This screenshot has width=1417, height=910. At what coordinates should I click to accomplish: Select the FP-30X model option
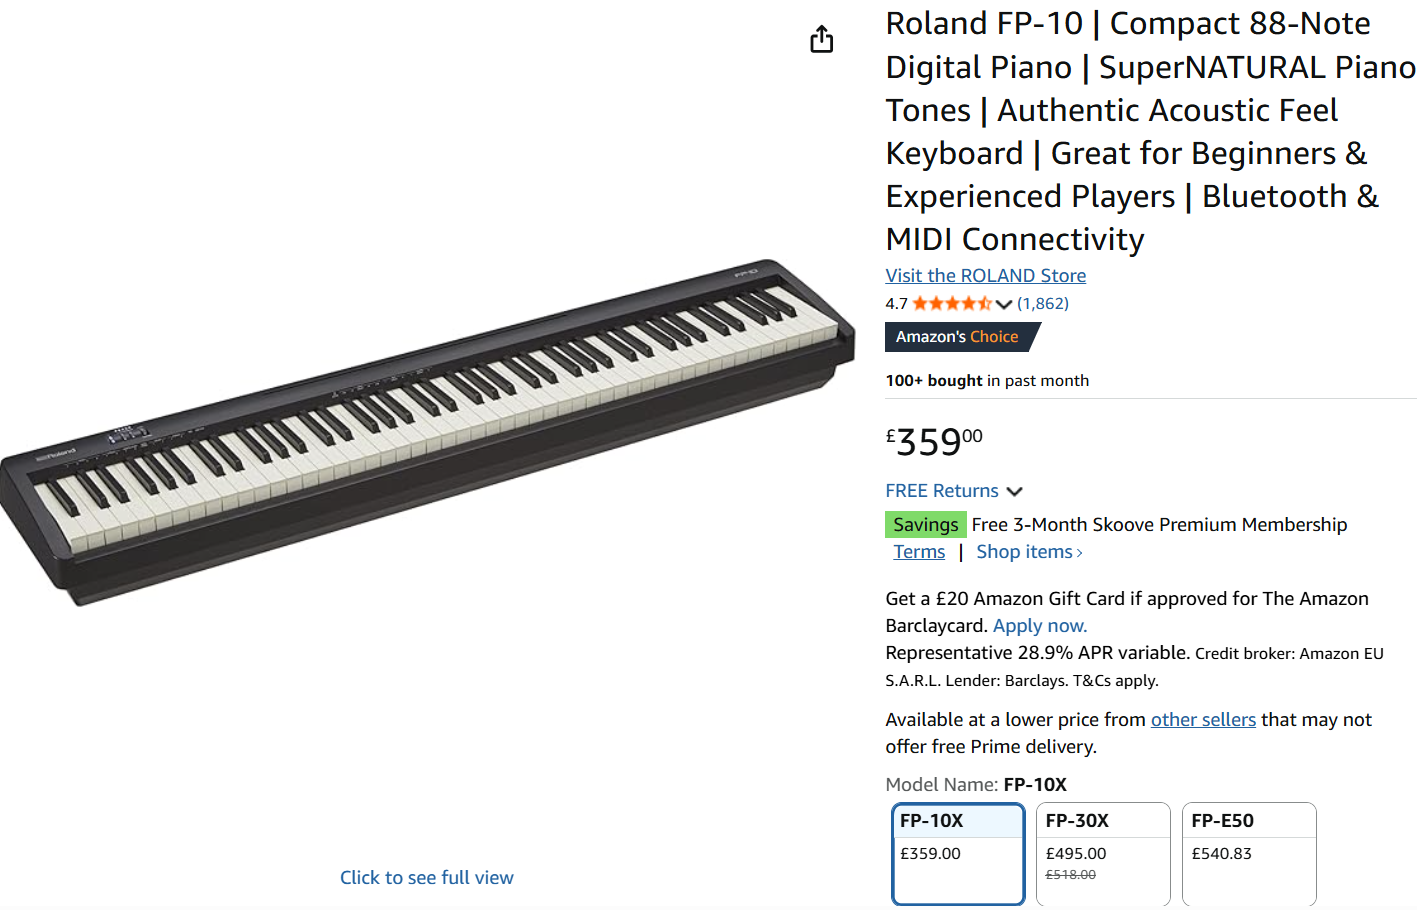click(x=1103, y=853)
